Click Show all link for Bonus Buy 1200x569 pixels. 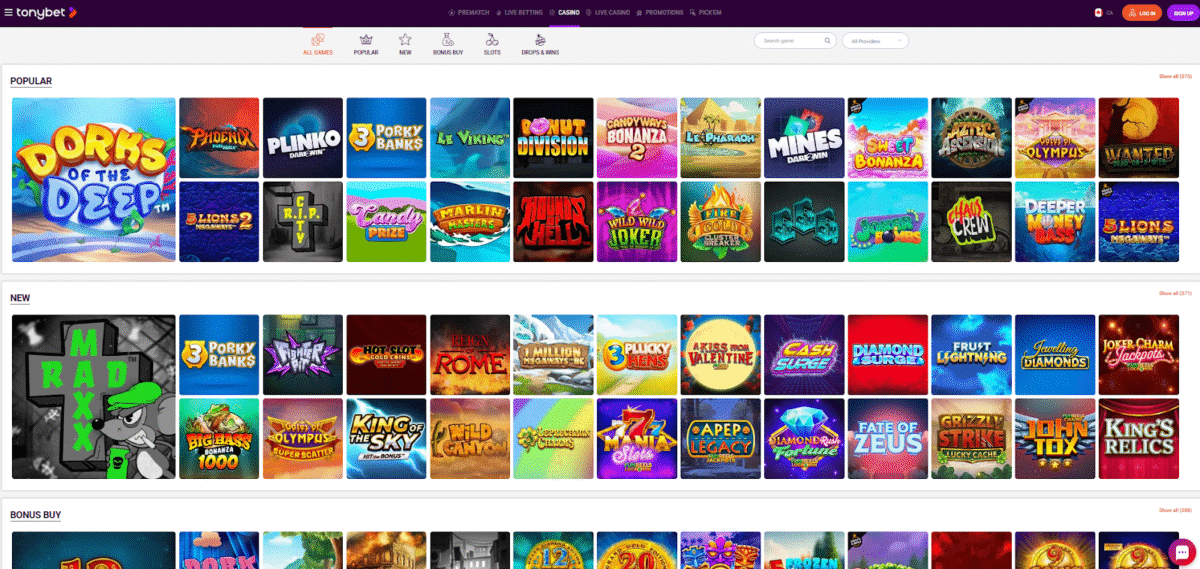[x=1175, y=510]
